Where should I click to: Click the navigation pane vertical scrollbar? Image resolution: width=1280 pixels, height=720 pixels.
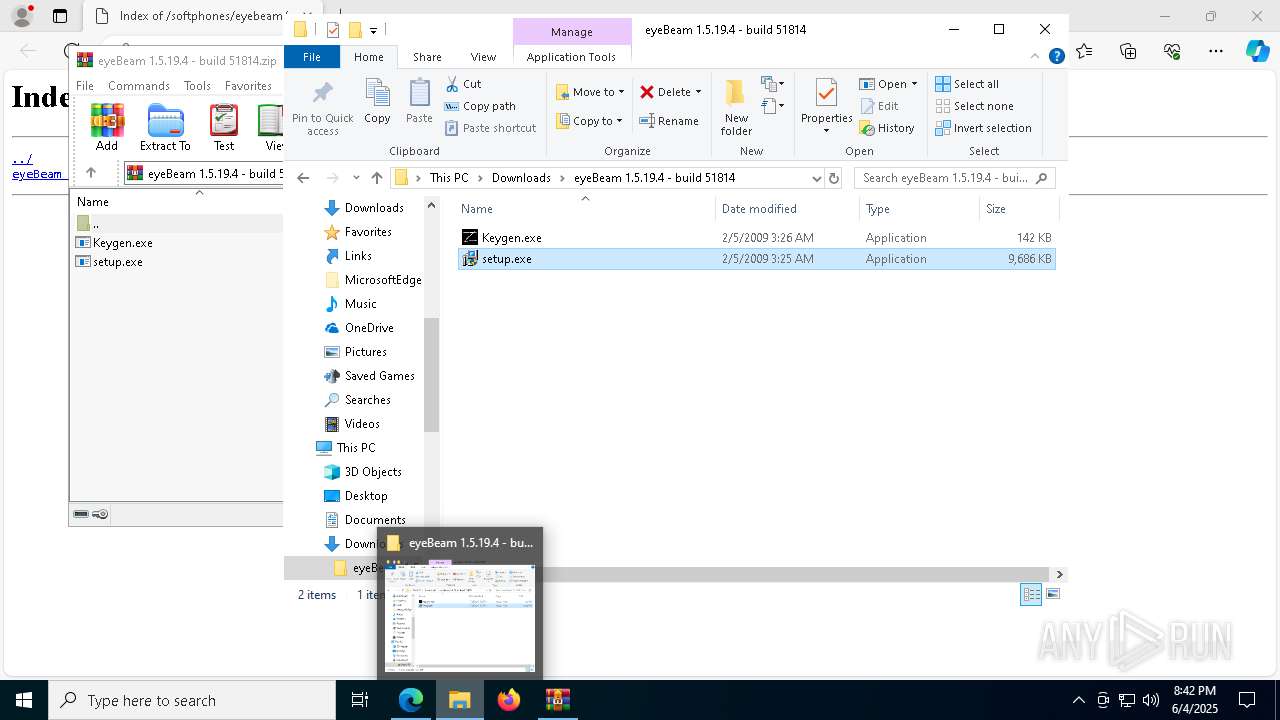[x=431, y=375]
